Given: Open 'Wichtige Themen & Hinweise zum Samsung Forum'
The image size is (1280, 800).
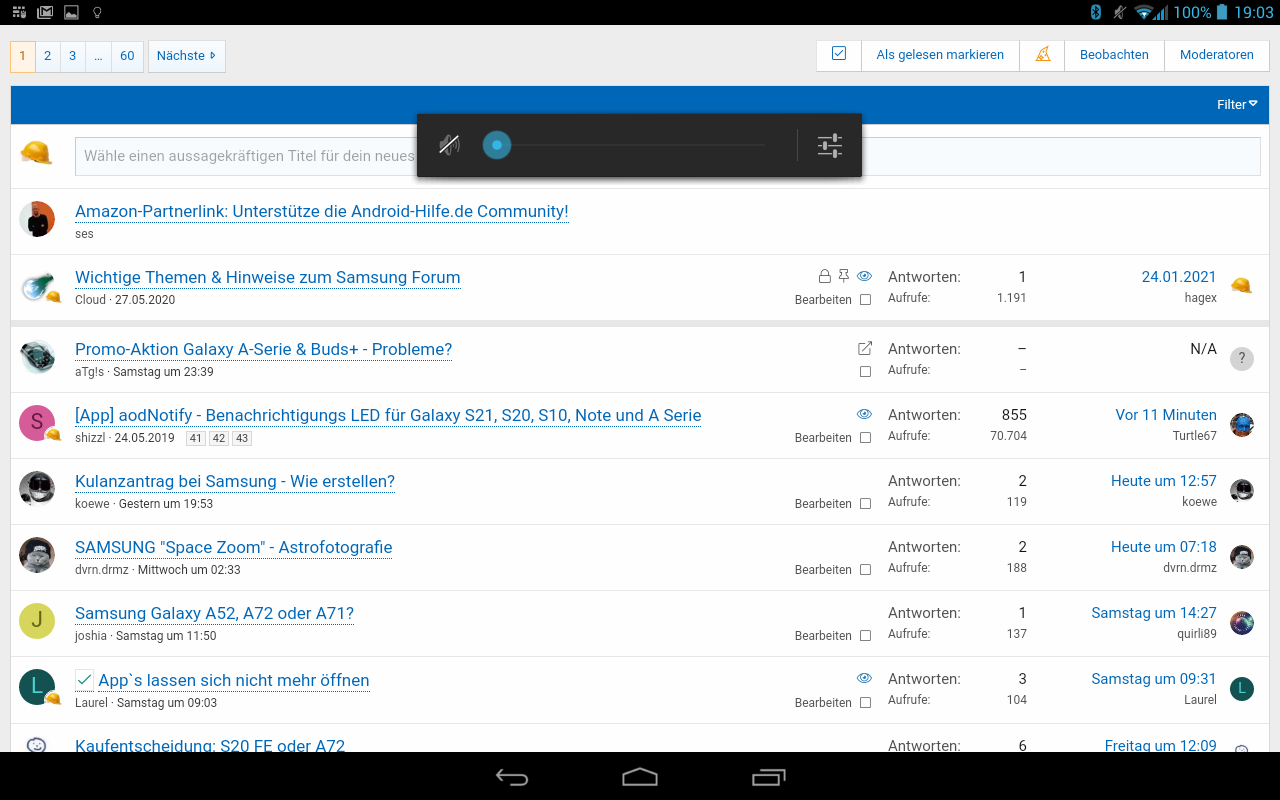Looking at the screenshot, I should tap(268, 277).
